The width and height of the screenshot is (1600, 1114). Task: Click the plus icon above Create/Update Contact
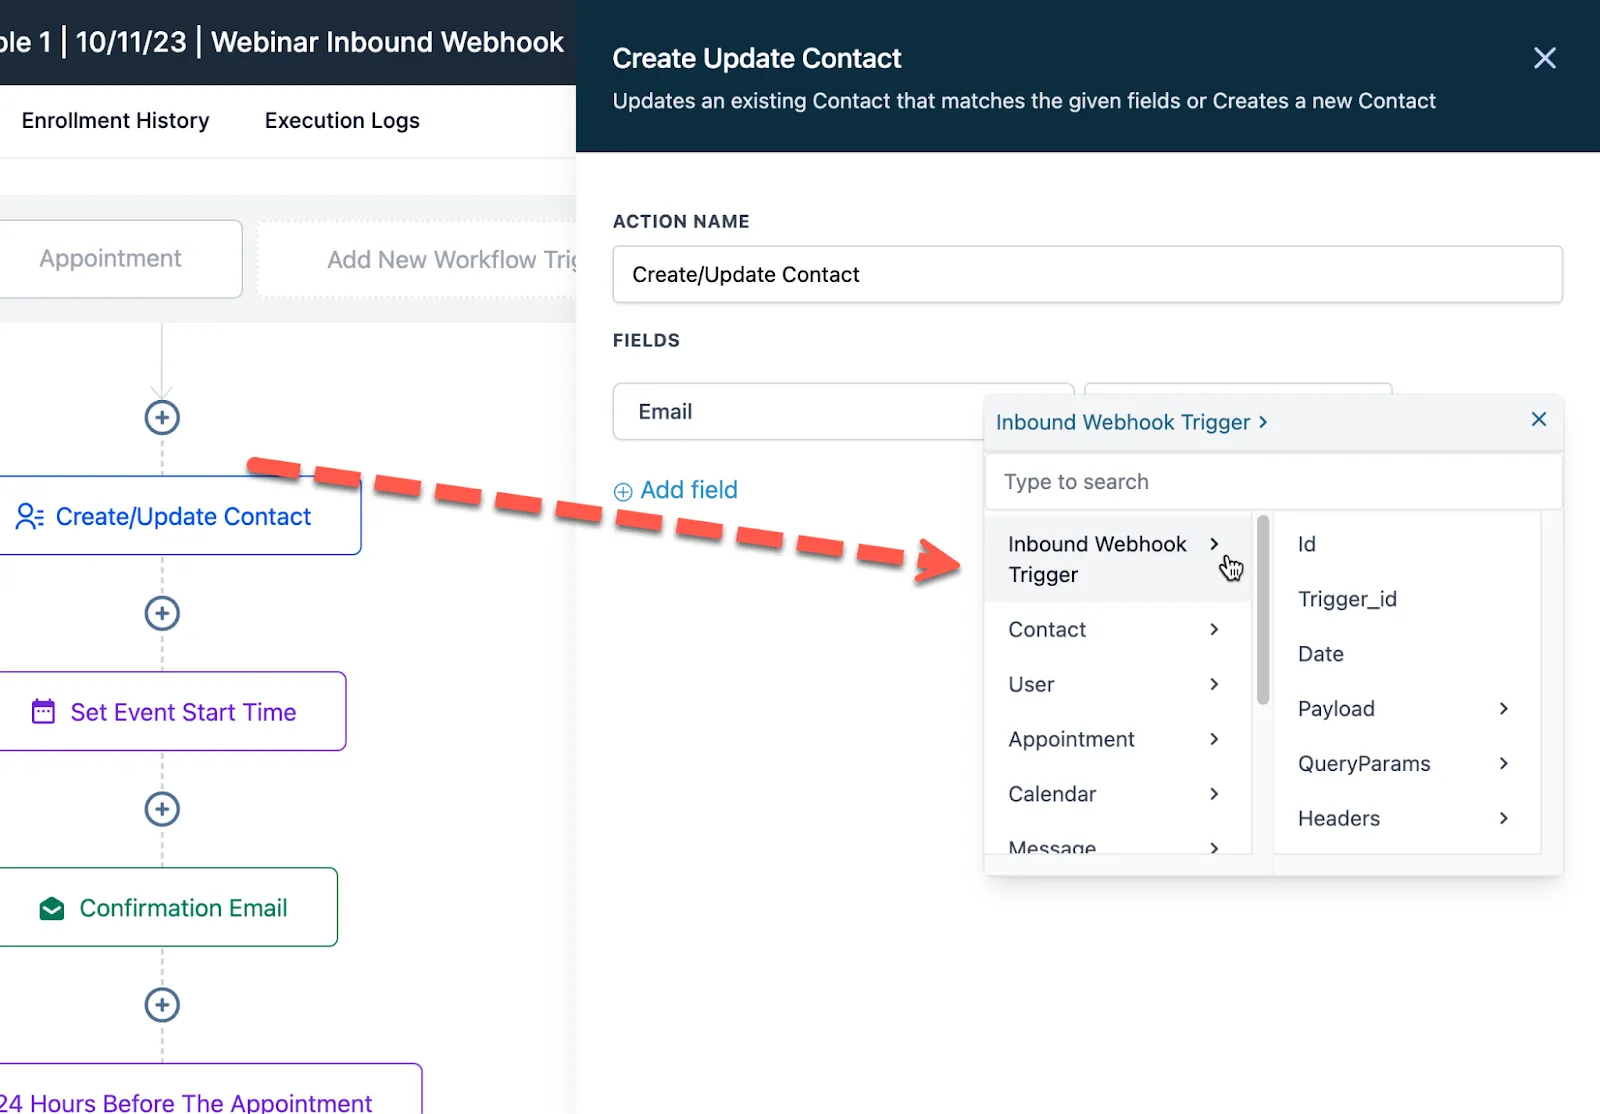(162, 417)
